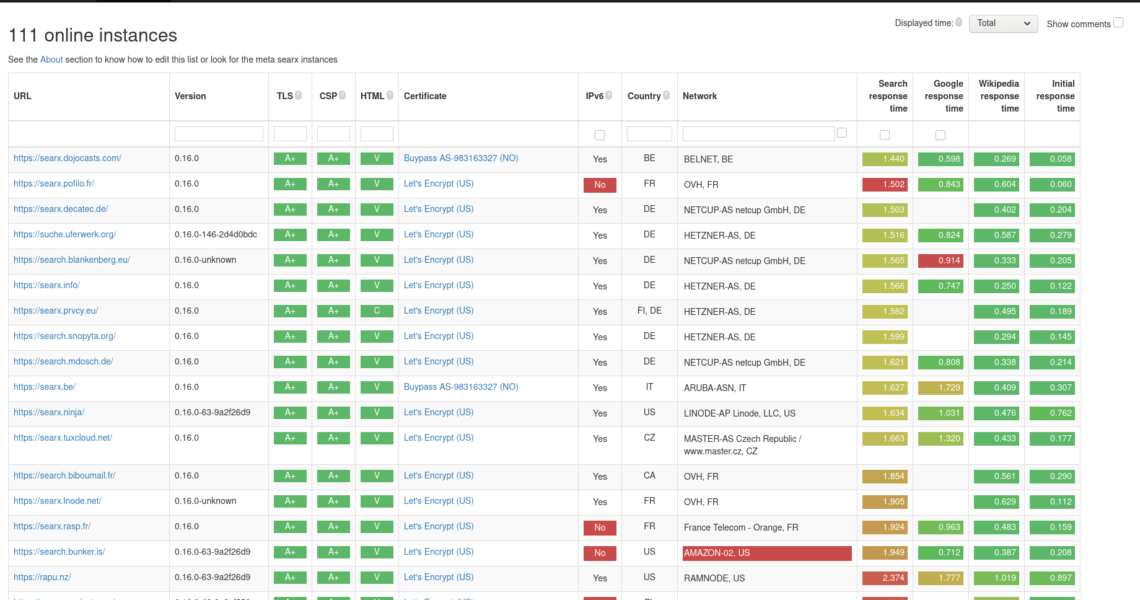This screenshot has width=1140, height=600.
Task: Open the searx.dojocasts.com instance link
Action: coord(67,158)
